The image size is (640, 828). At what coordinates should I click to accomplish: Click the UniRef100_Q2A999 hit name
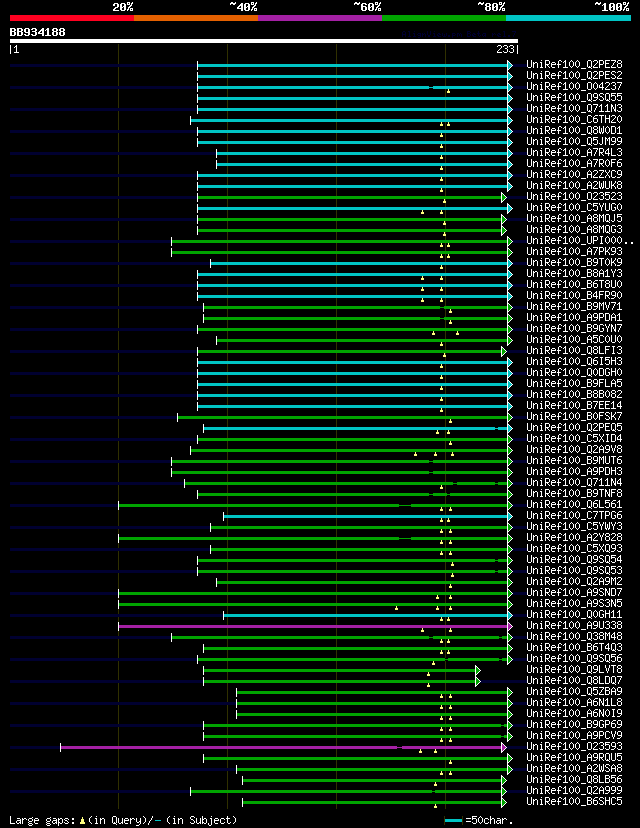(x=574, y=791)
